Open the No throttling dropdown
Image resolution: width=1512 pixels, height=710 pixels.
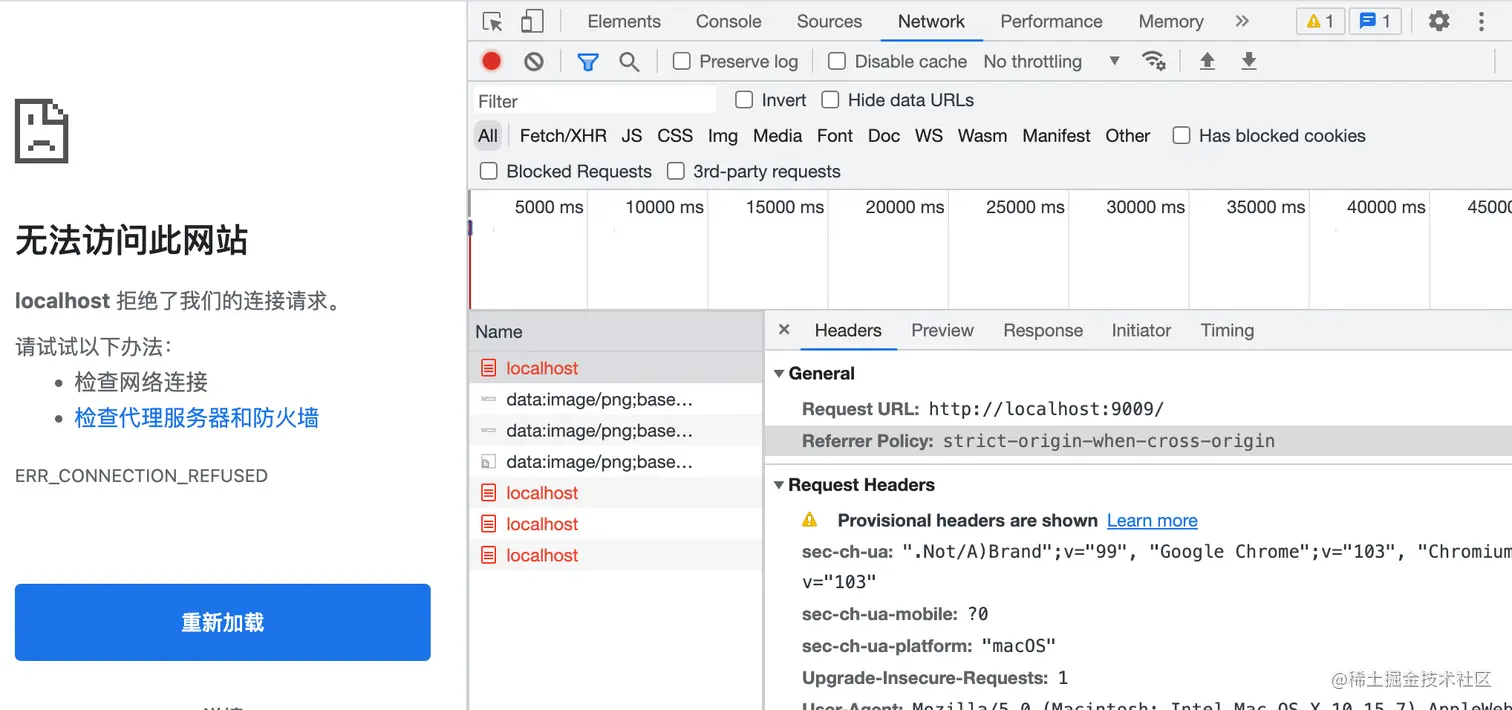pos(1052,61)
